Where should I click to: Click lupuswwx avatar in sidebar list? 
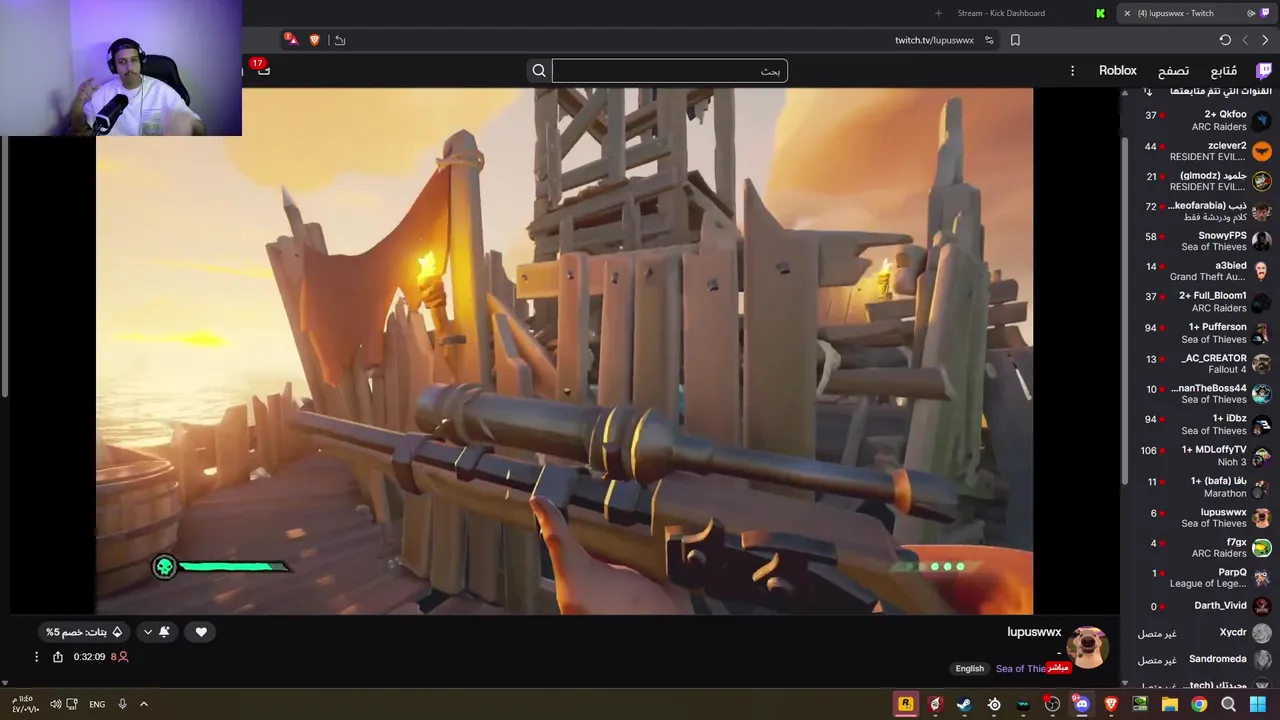pyautogui.click(x=1262, y=517)
